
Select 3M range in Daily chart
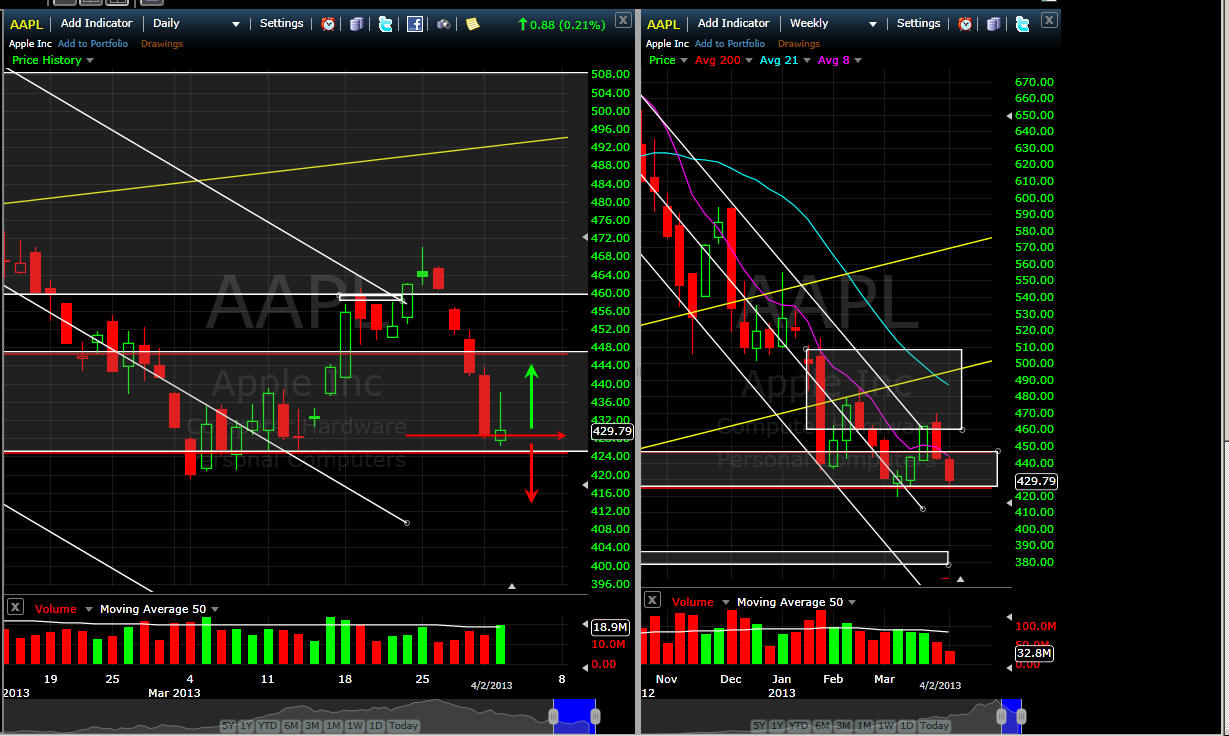(312, 726)
